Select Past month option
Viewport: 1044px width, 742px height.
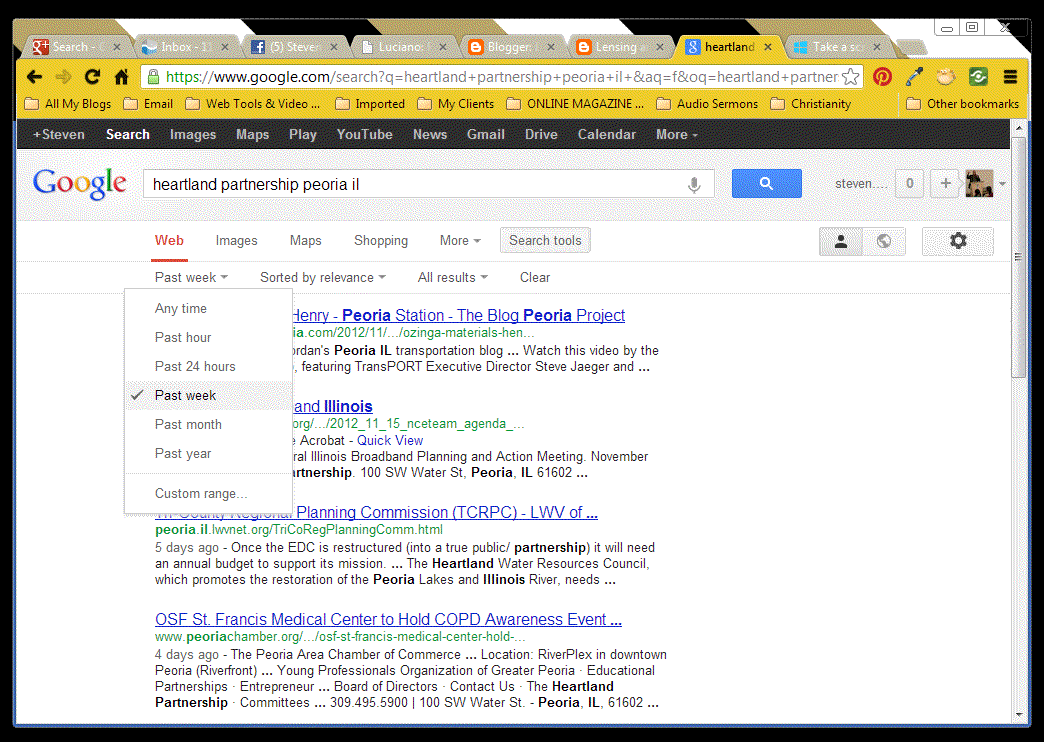tap(208, 424)
